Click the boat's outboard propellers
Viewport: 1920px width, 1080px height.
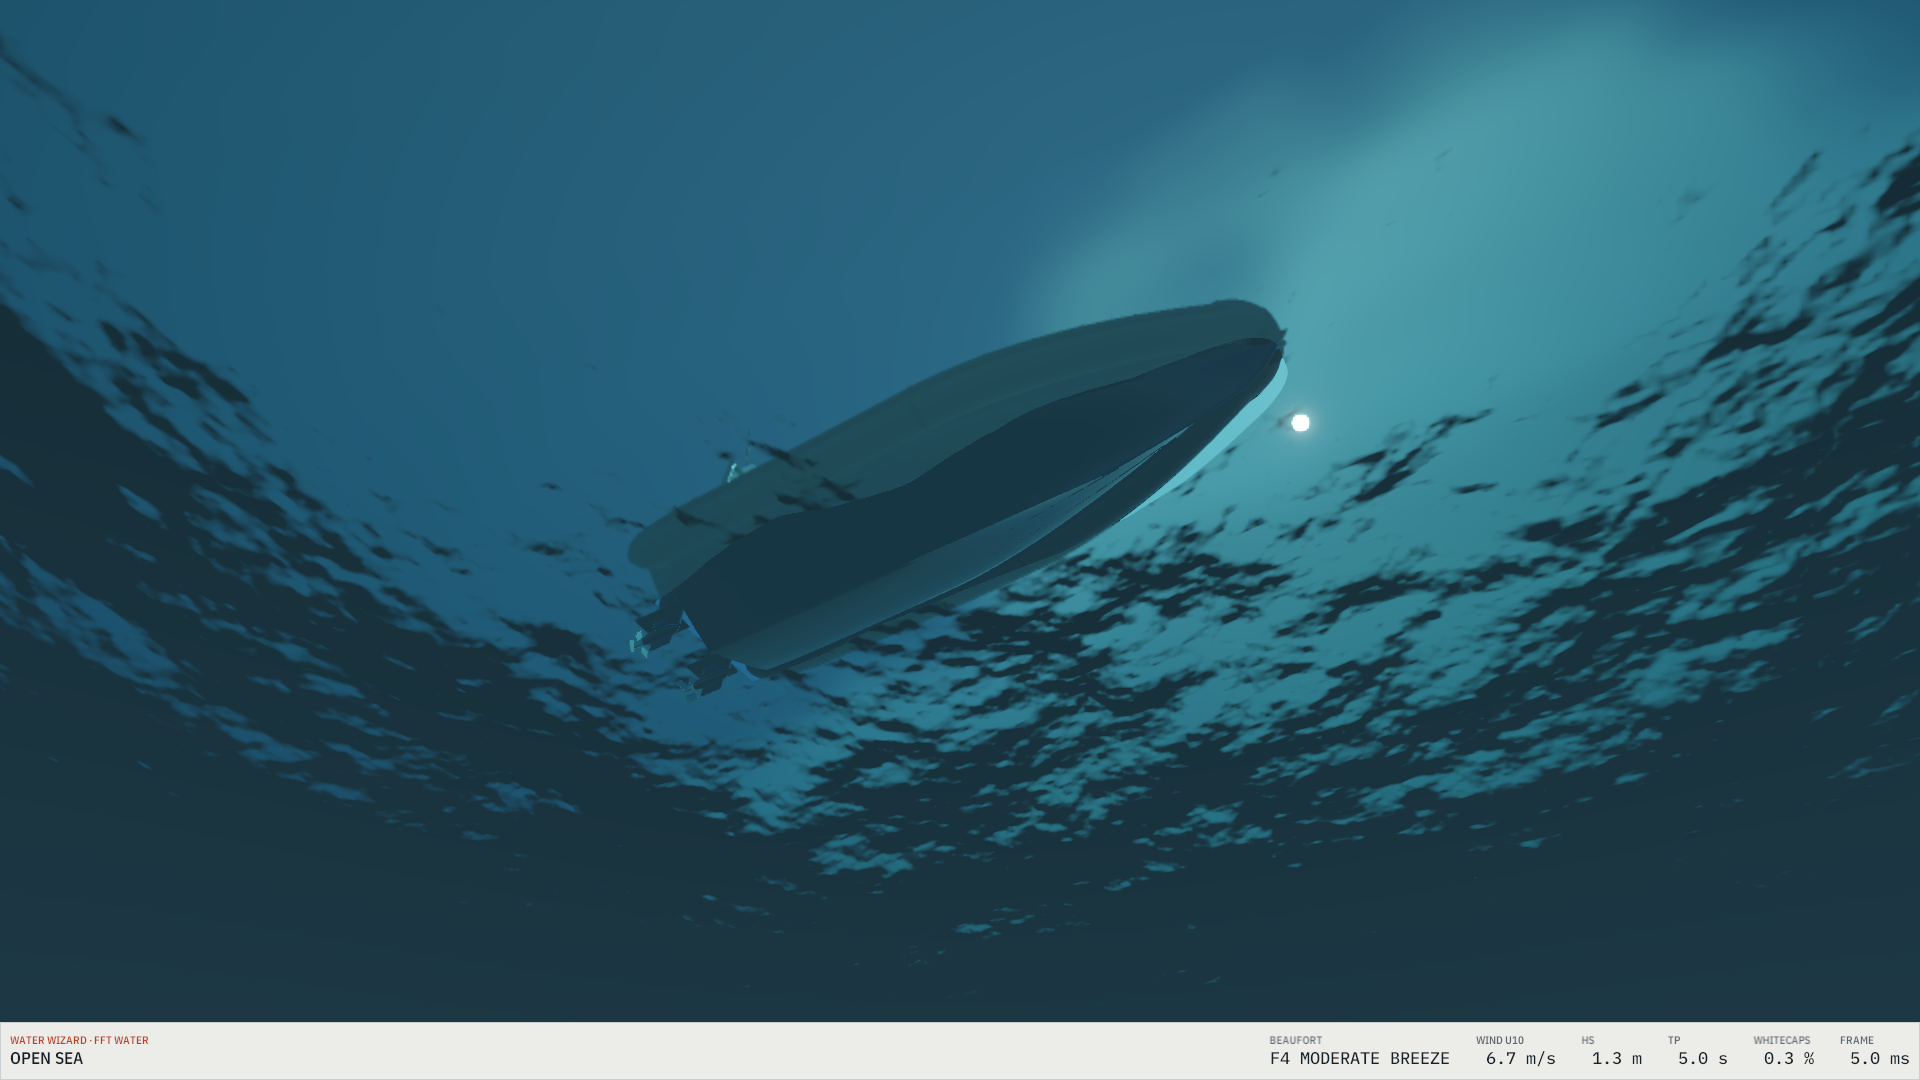(x=680, y=655)
